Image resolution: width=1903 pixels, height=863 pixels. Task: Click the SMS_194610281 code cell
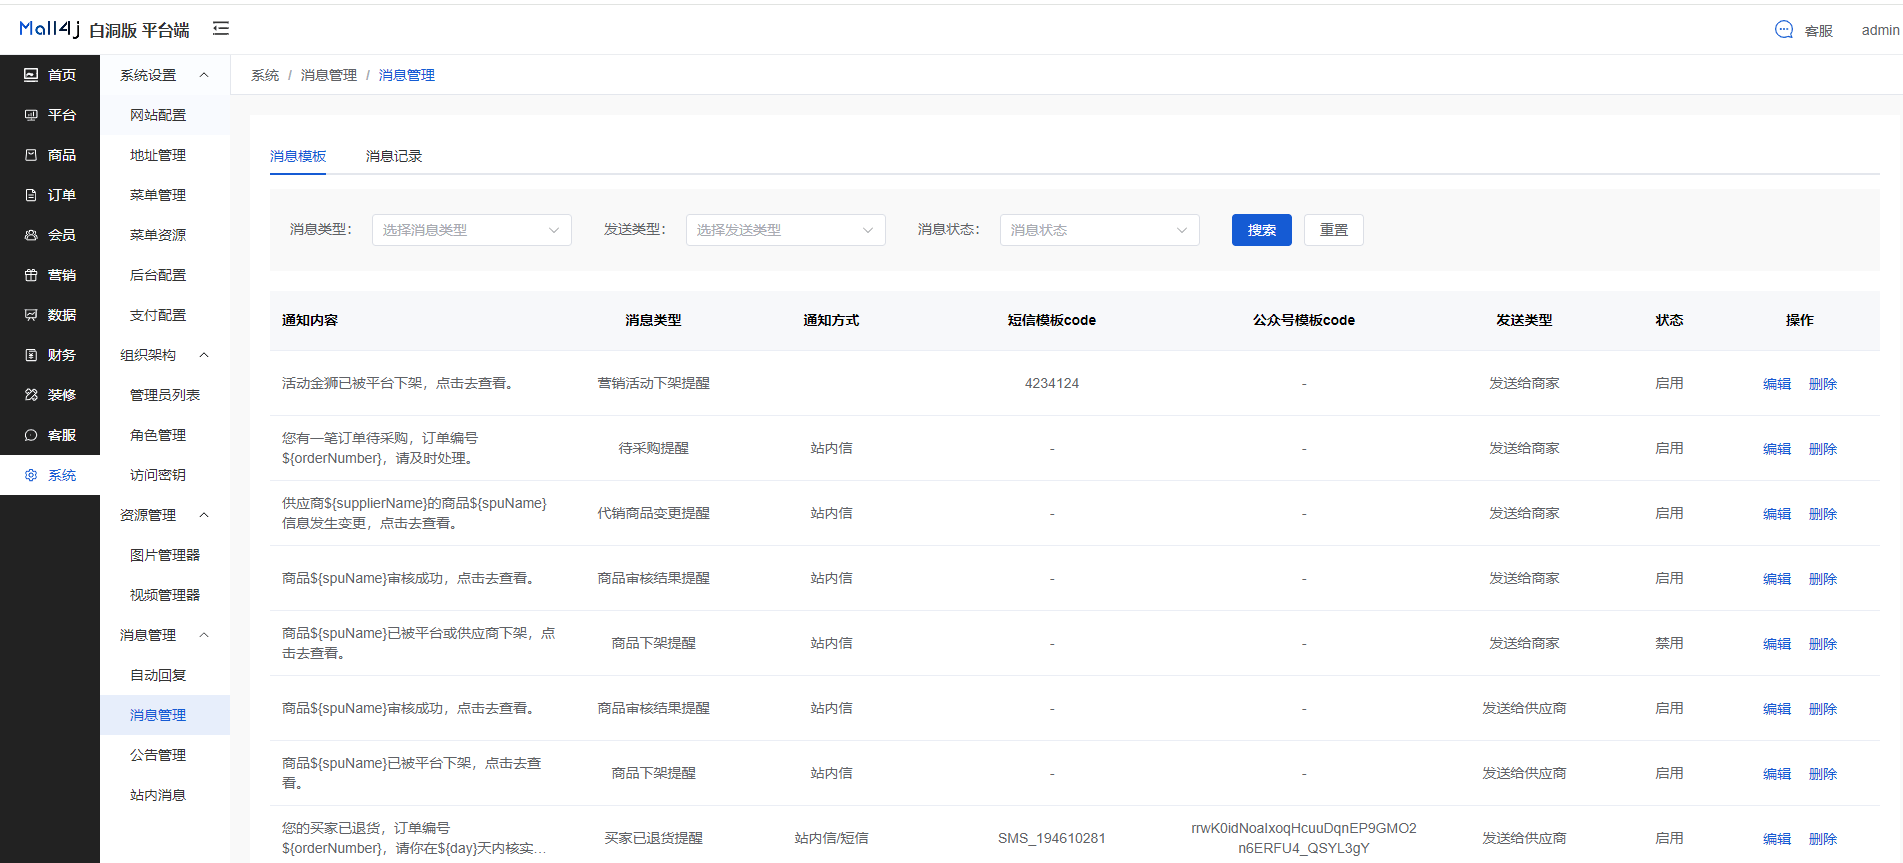click(x=1052, y=838)
